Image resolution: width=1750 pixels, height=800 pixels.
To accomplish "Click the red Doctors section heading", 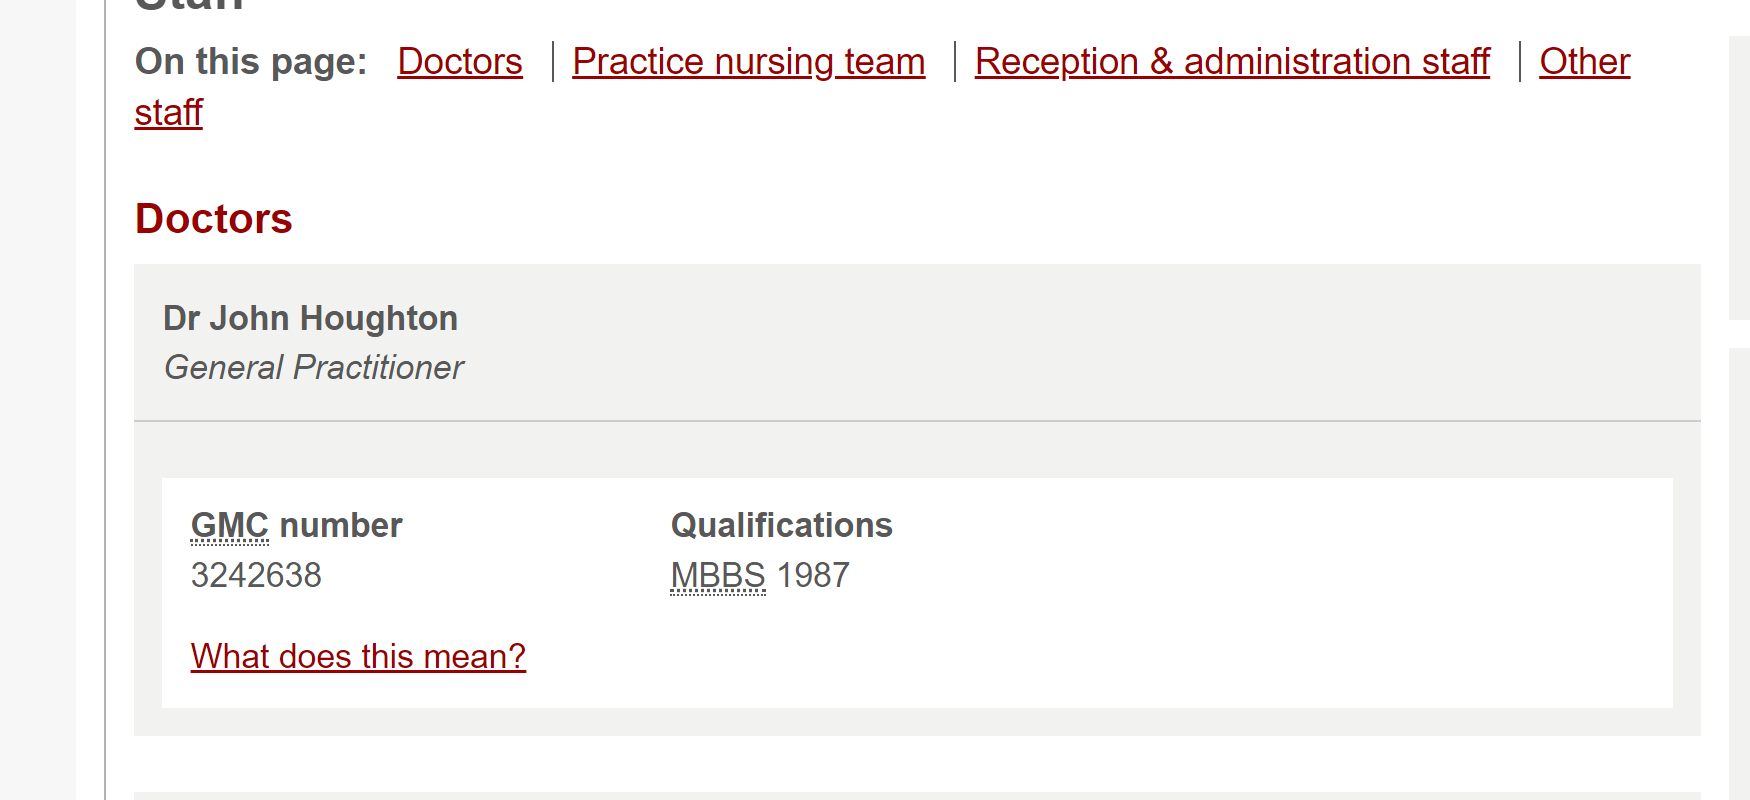I will pos(213,219).
